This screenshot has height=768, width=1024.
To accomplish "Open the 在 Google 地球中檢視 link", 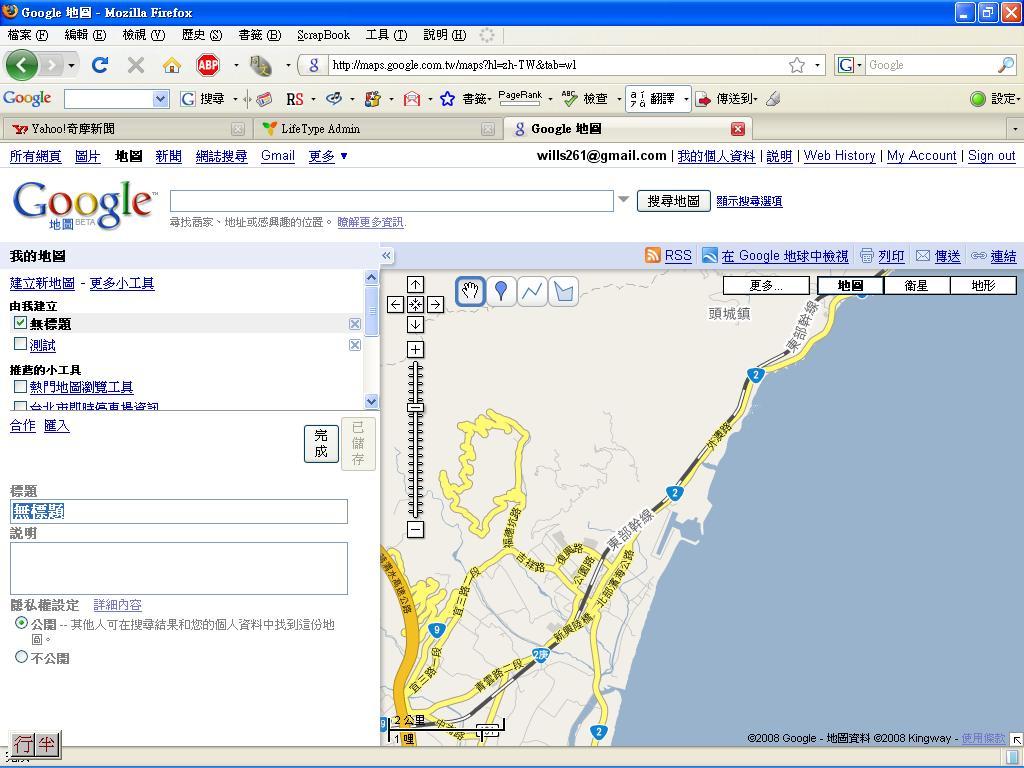I will [x=784, y=256].
